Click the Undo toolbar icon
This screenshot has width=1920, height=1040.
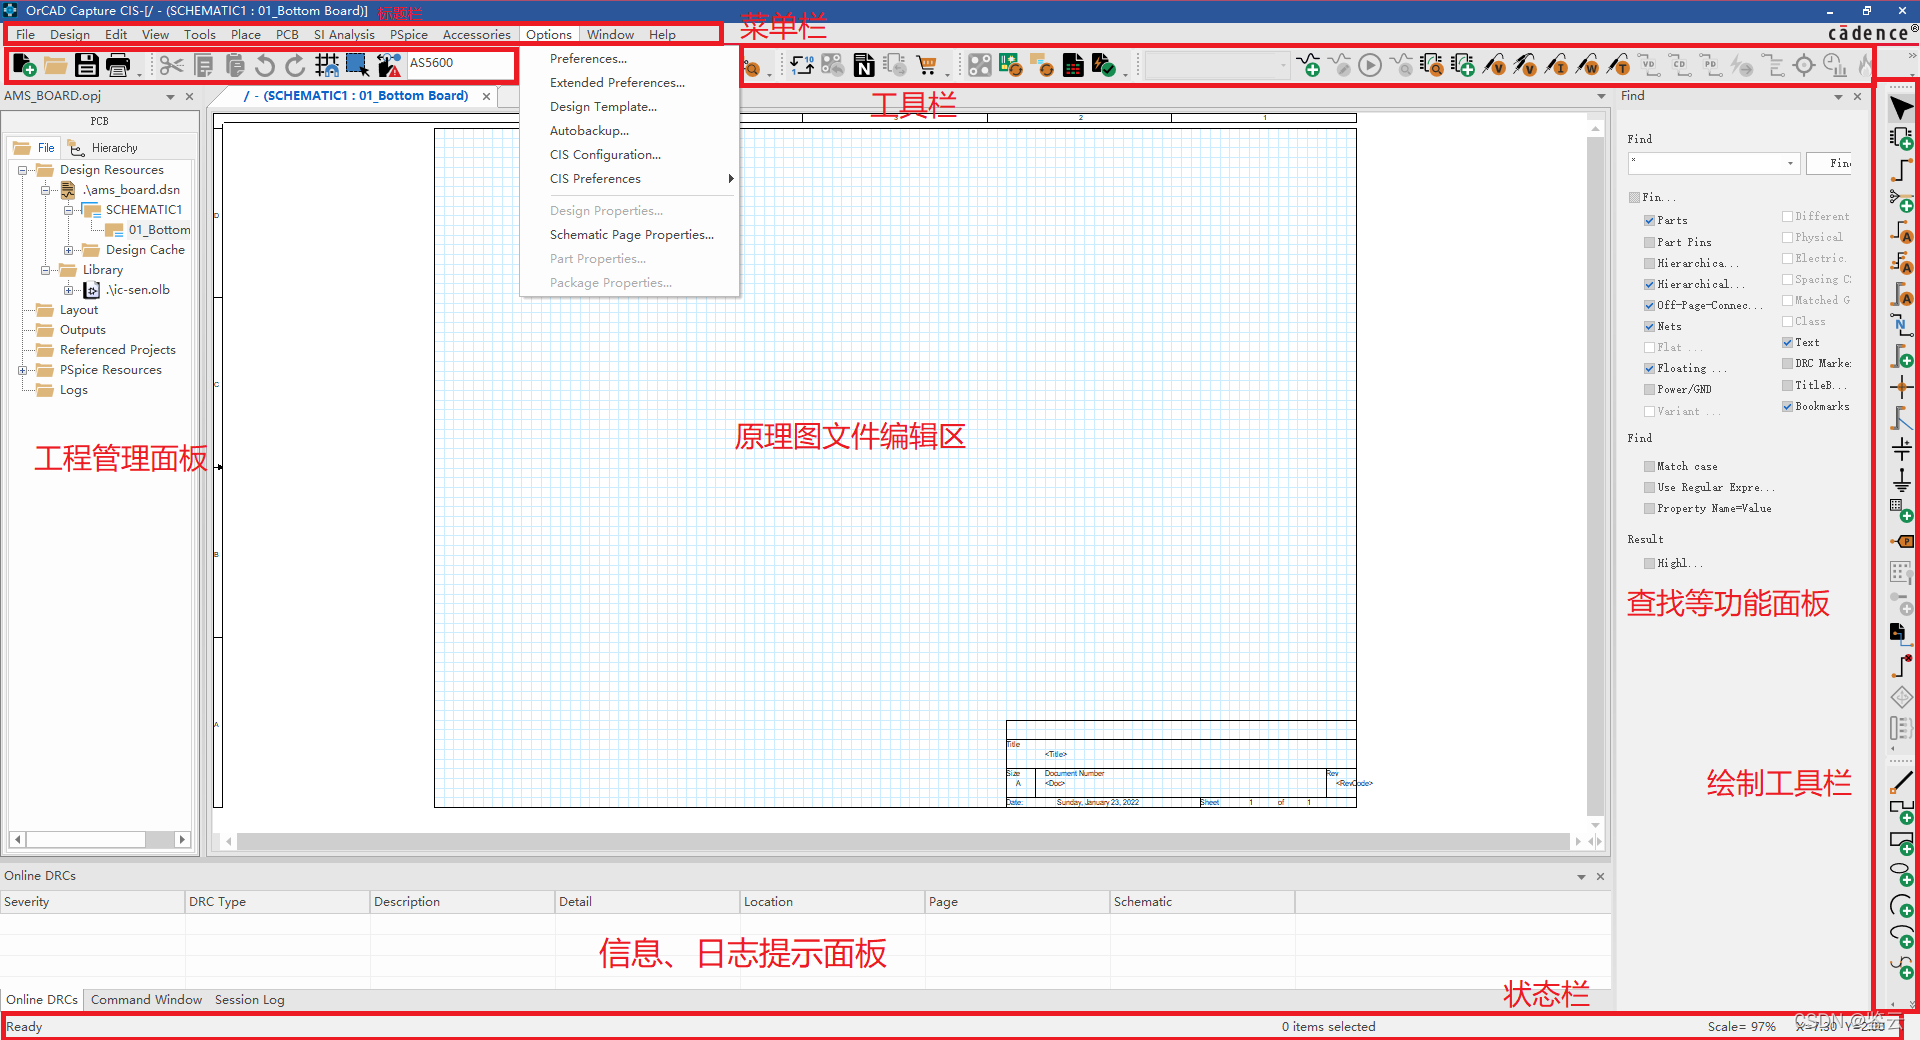(265, 66)
